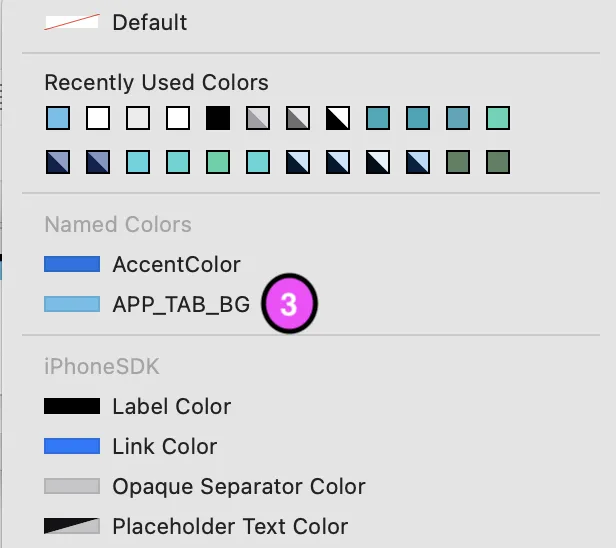The width and height of the screenshot is (616, 548).
Task: Click the pink number 3 annotation badge
Action: [x=288, y=305]
